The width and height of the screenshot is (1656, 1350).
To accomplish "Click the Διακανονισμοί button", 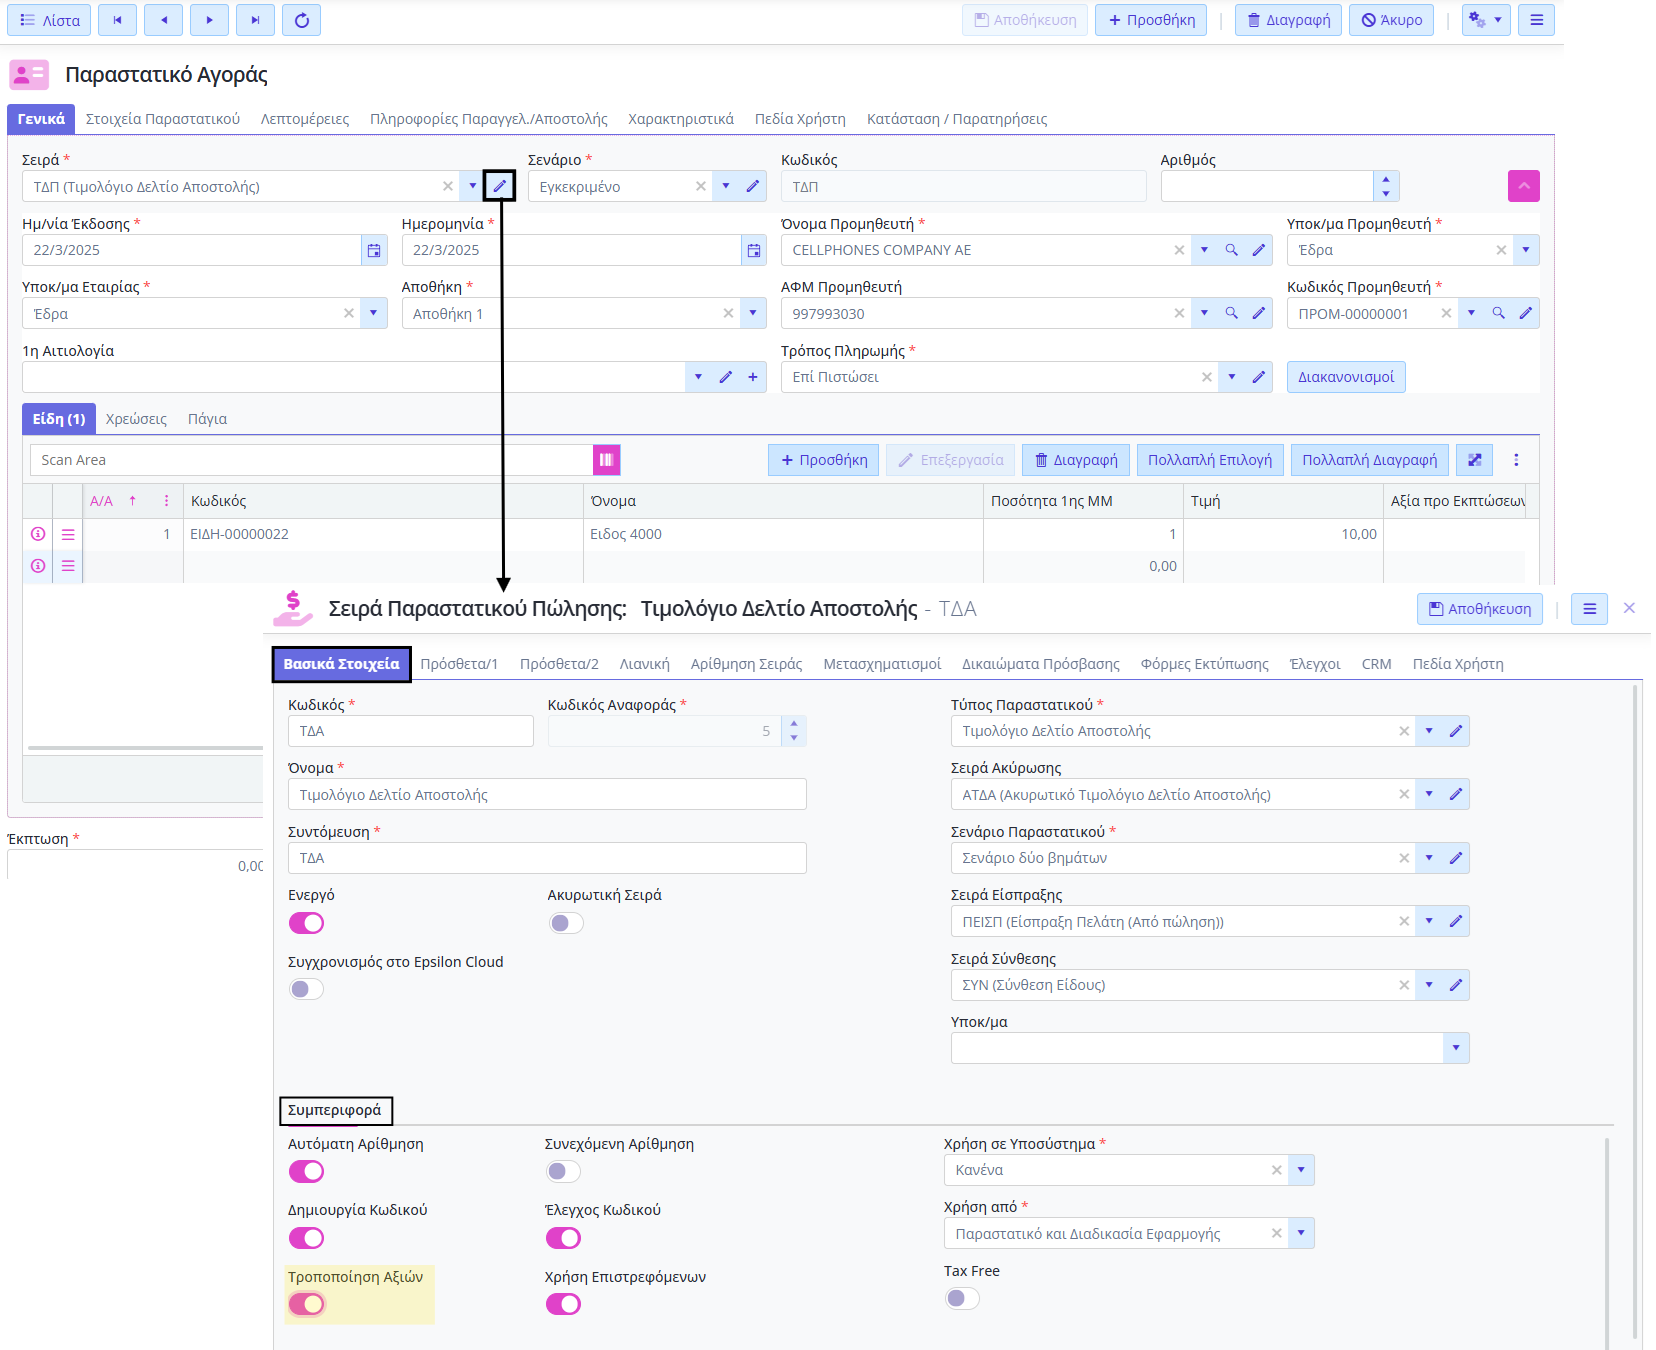I will point(1345,377).
